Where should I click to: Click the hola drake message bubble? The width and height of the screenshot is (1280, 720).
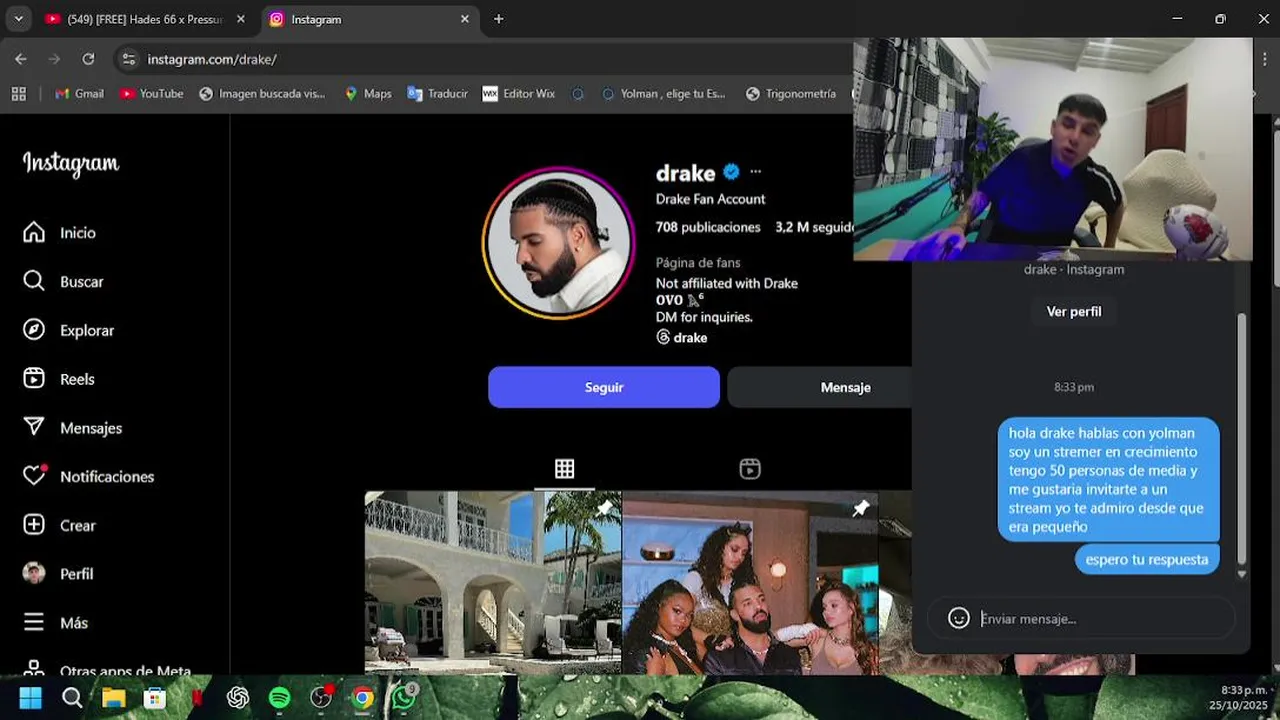(x=1108, y=480)
